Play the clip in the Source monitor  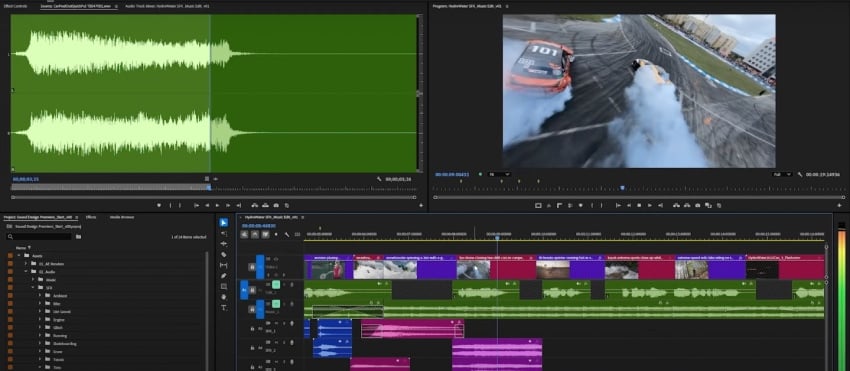(x=217, y=206)
